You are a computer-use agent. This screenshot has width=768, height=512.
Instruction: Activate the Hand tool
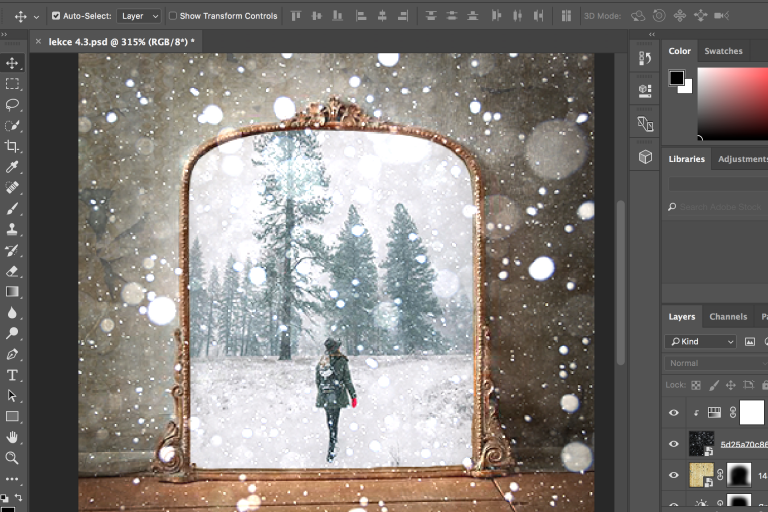click(12, 437)
